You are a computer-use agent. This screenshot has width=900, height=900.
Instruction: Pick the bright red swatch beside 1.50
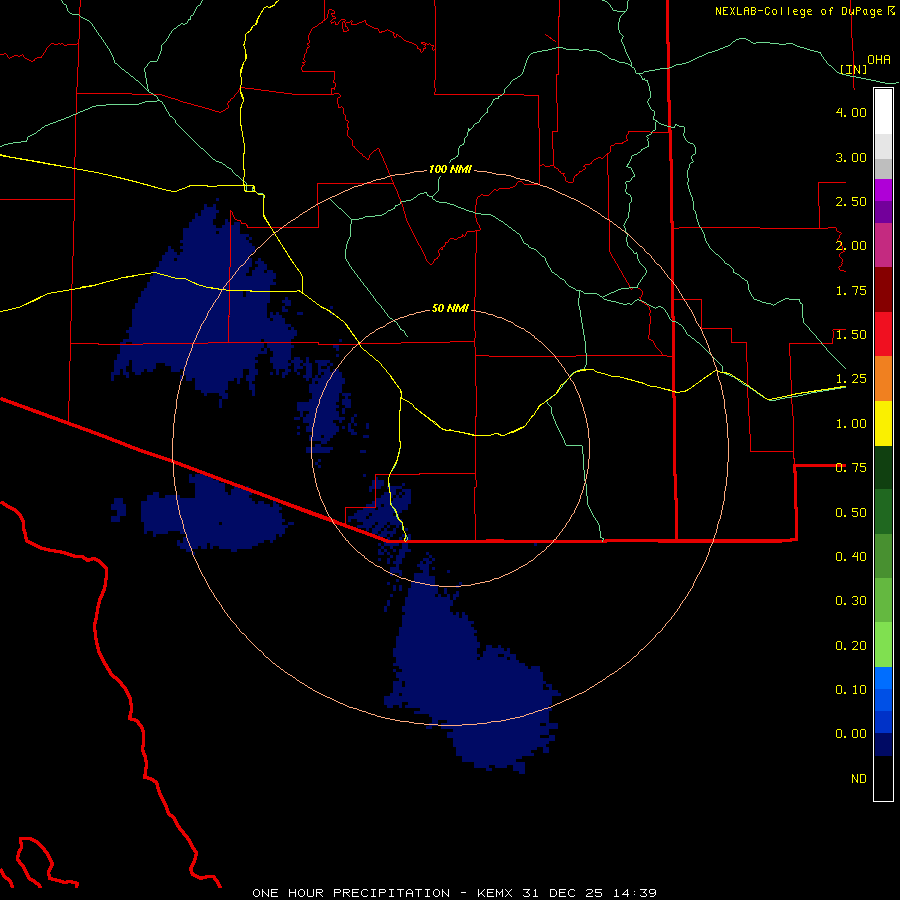click(x=883, y=334)
